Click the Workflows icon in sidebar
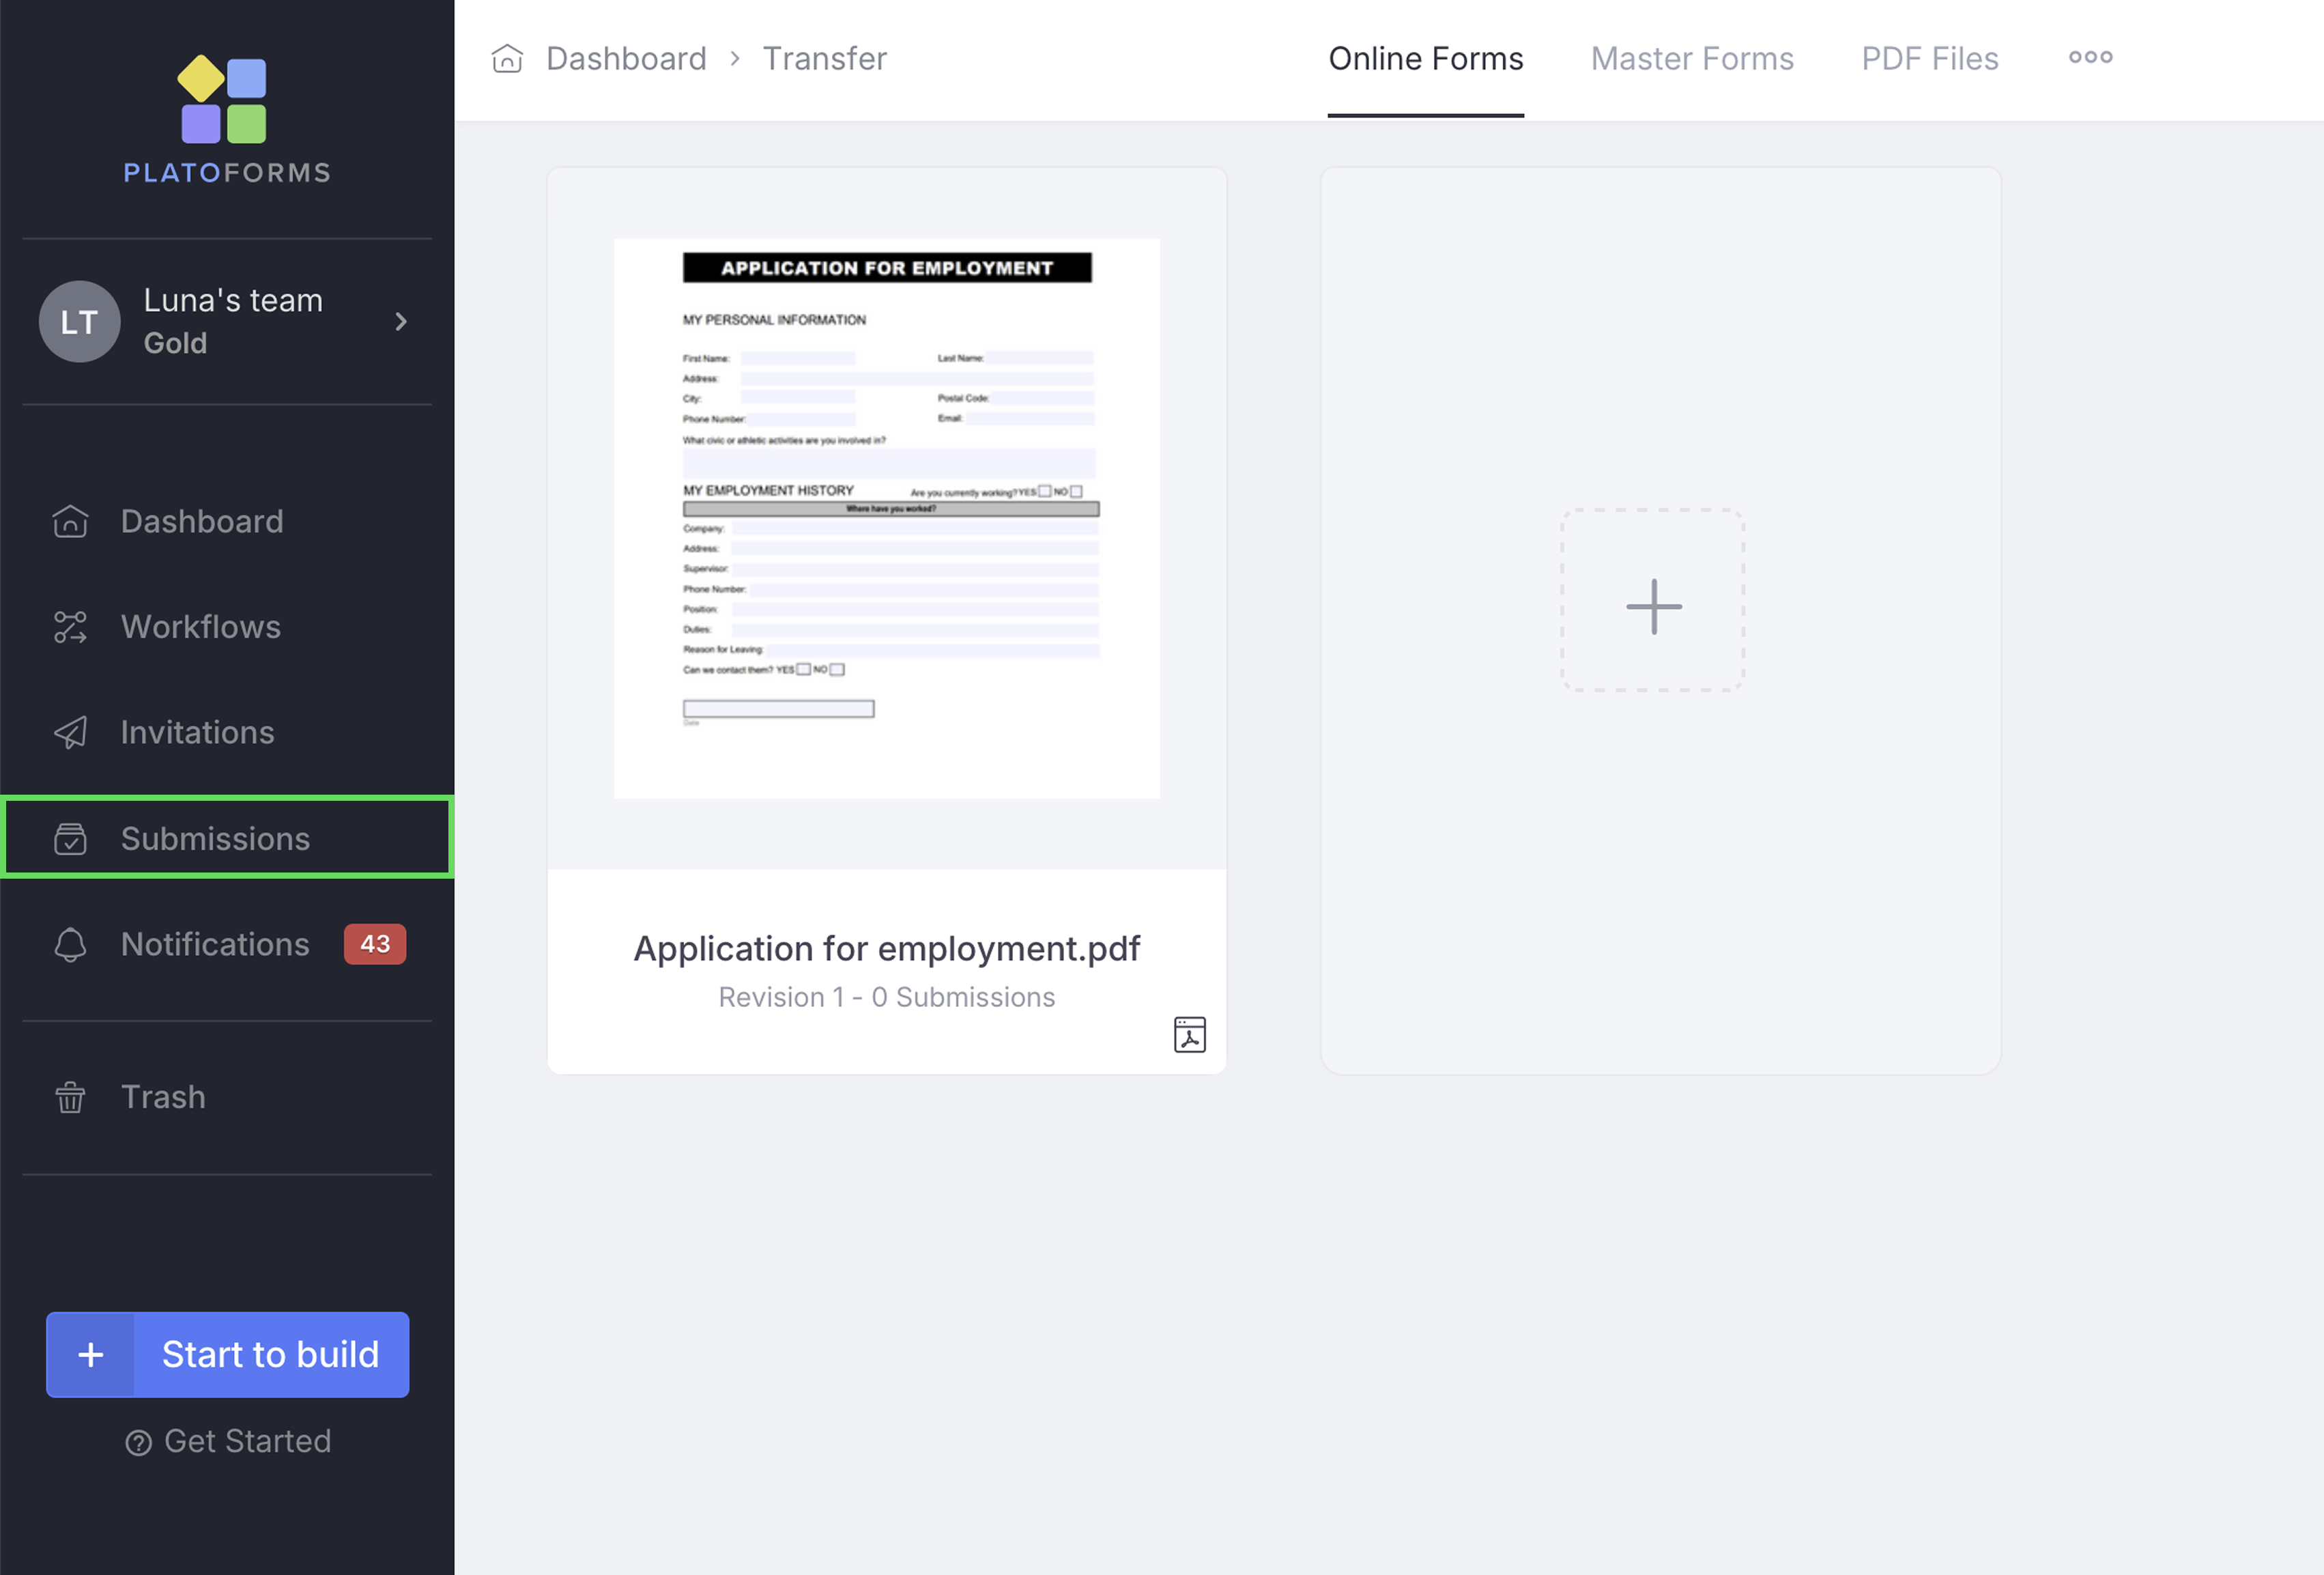This screenshot has width=2324, height=1575. pyautogui.click(x=70, y=627)
